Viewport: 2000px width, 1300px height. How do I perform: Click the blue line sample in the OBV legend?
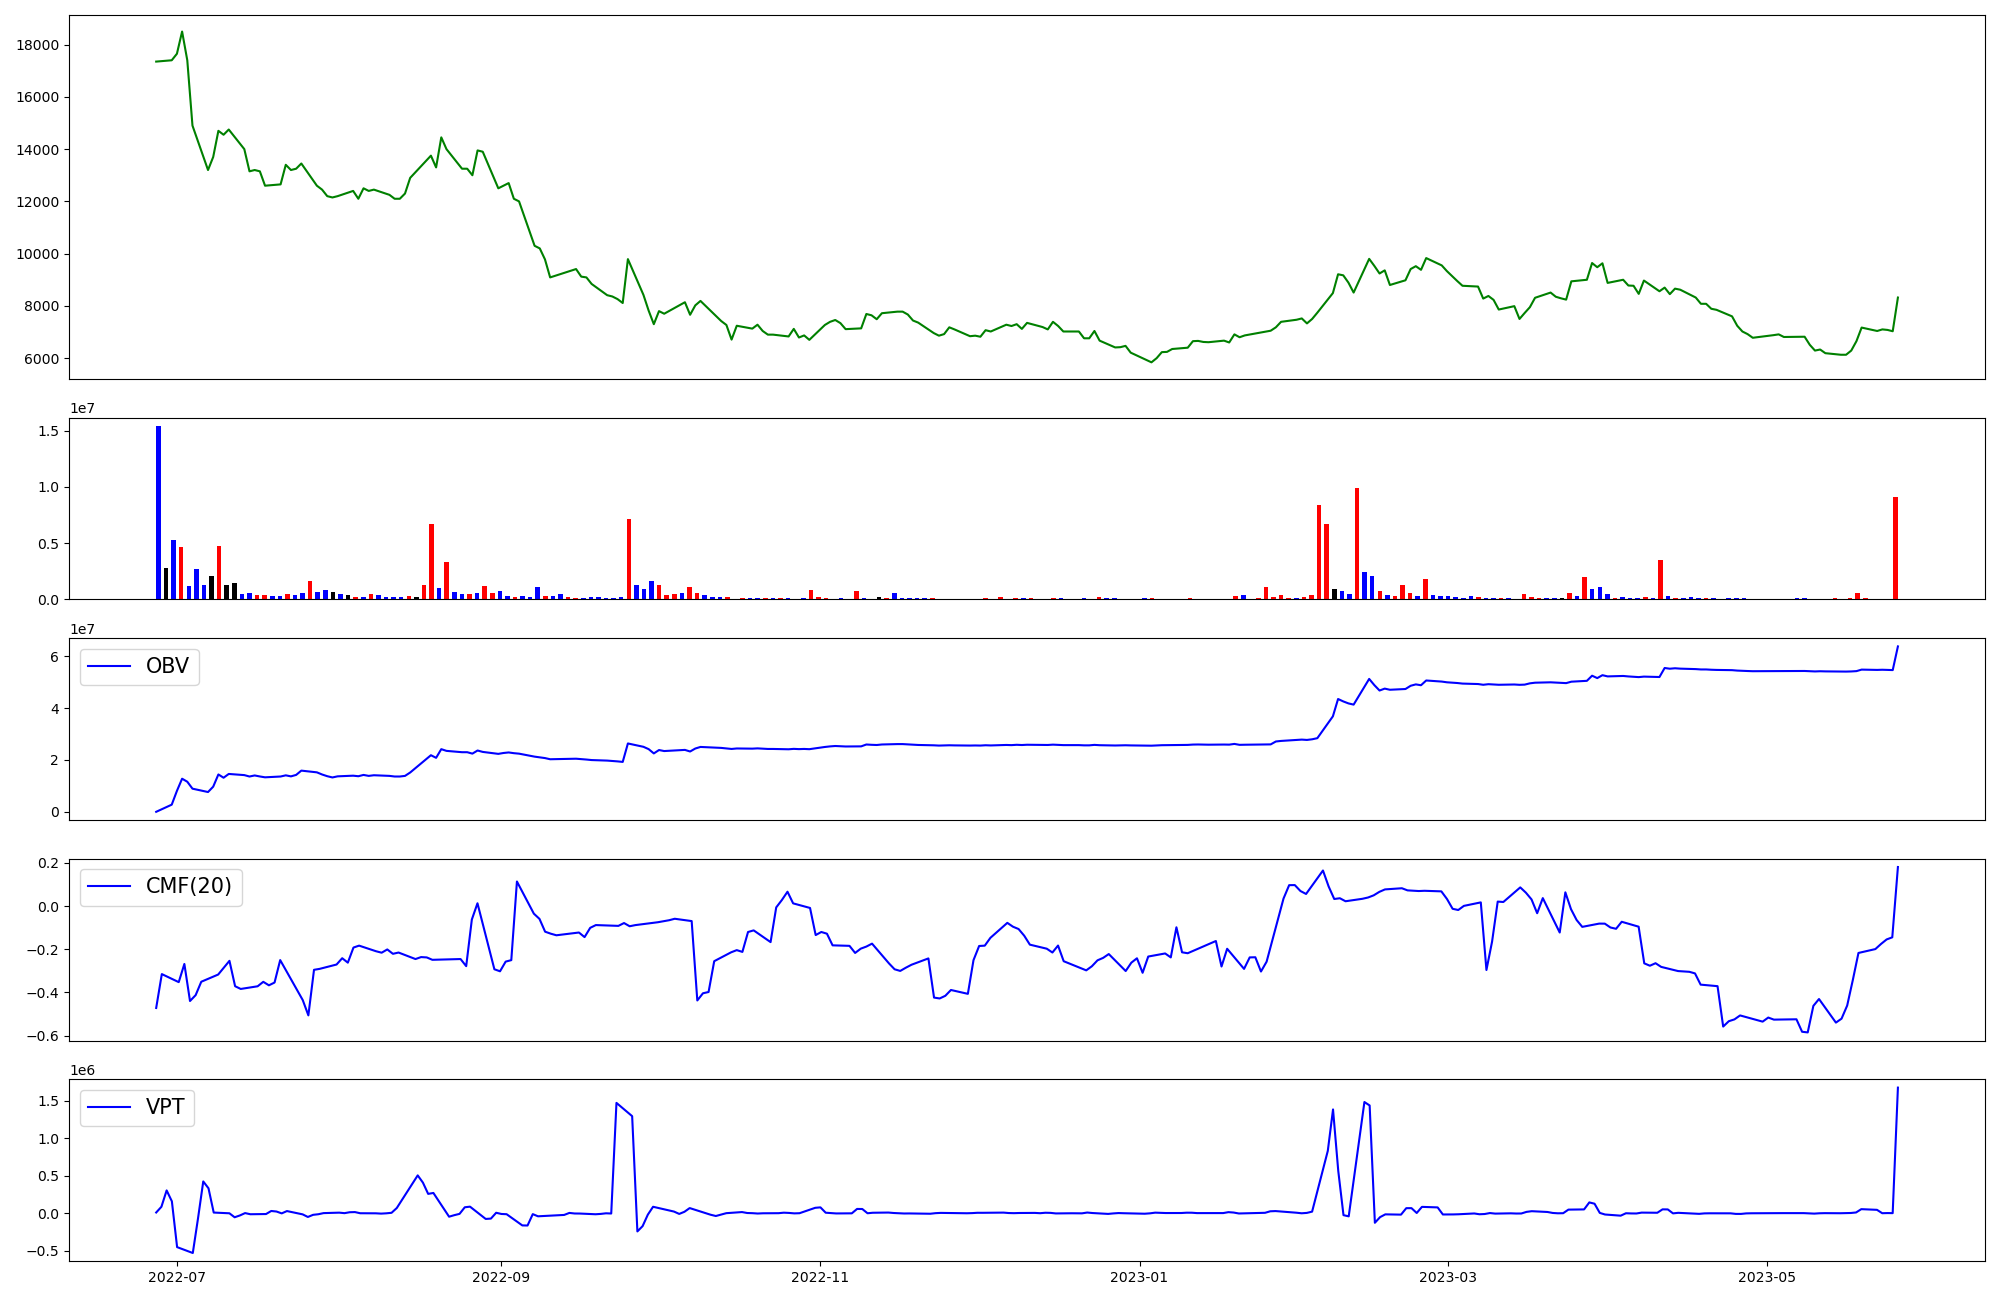coord(110,666)
